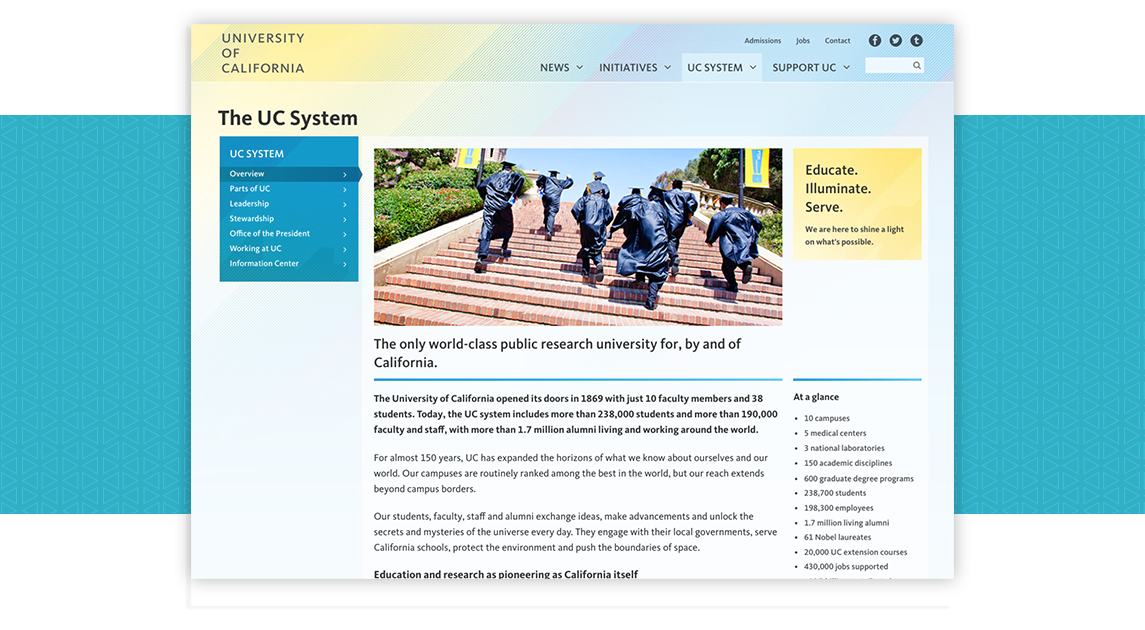Click the arrow beside Working at UC

[345, 250]
